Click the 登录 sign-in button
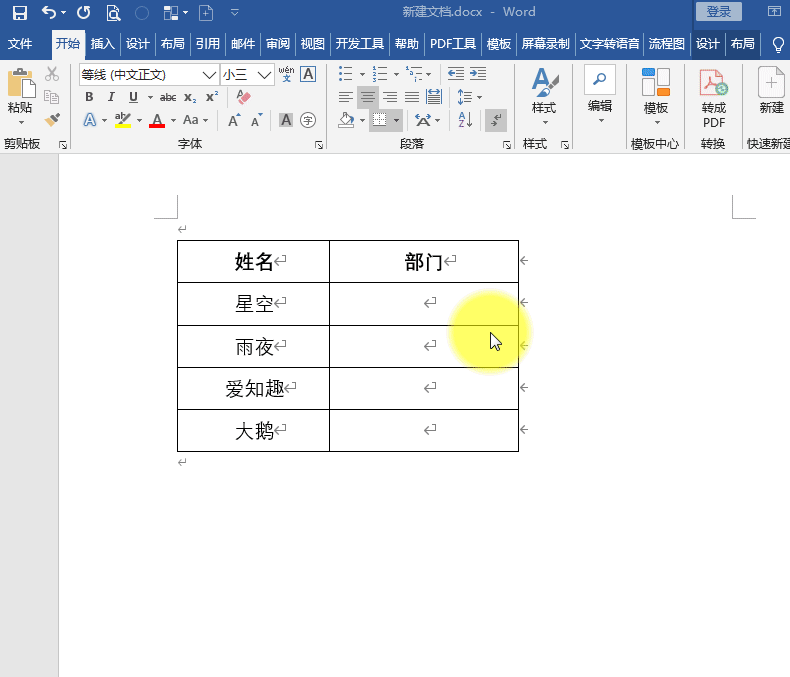This screenshot has width=790, height=677. [718, 12]
